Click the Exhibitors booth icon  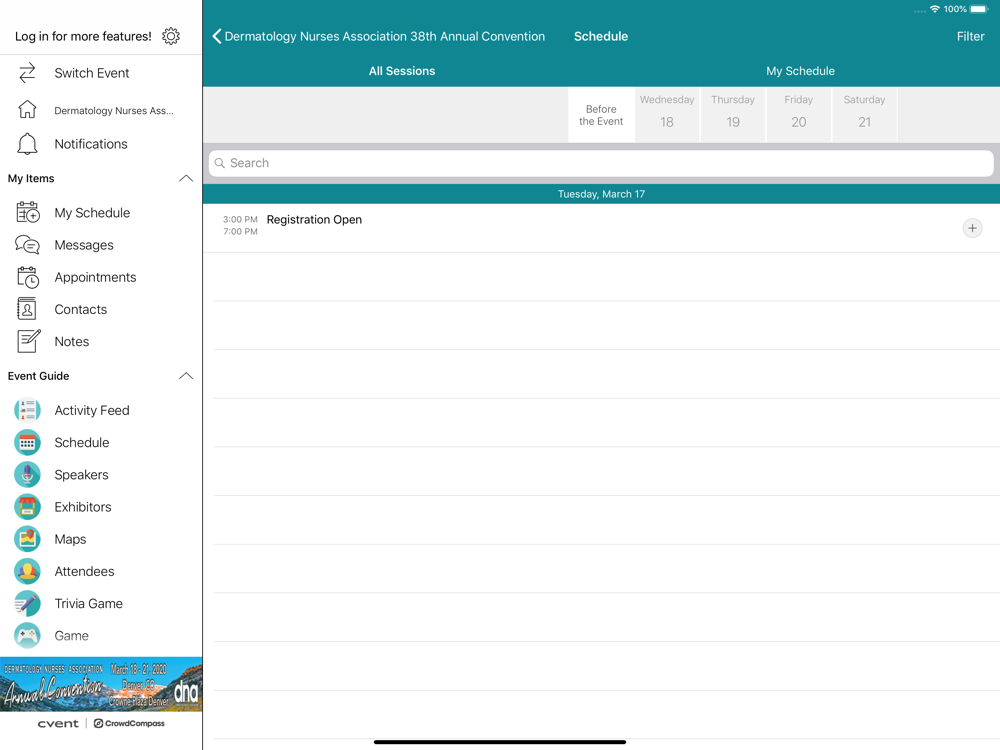[x=27, y=507]
